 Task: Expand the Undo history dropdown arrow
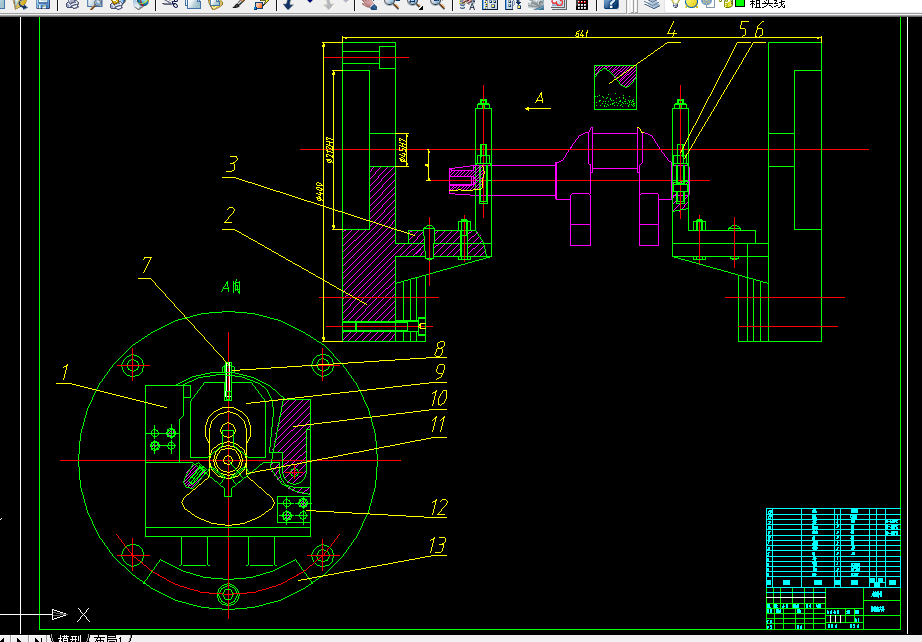tap(310, 3)
